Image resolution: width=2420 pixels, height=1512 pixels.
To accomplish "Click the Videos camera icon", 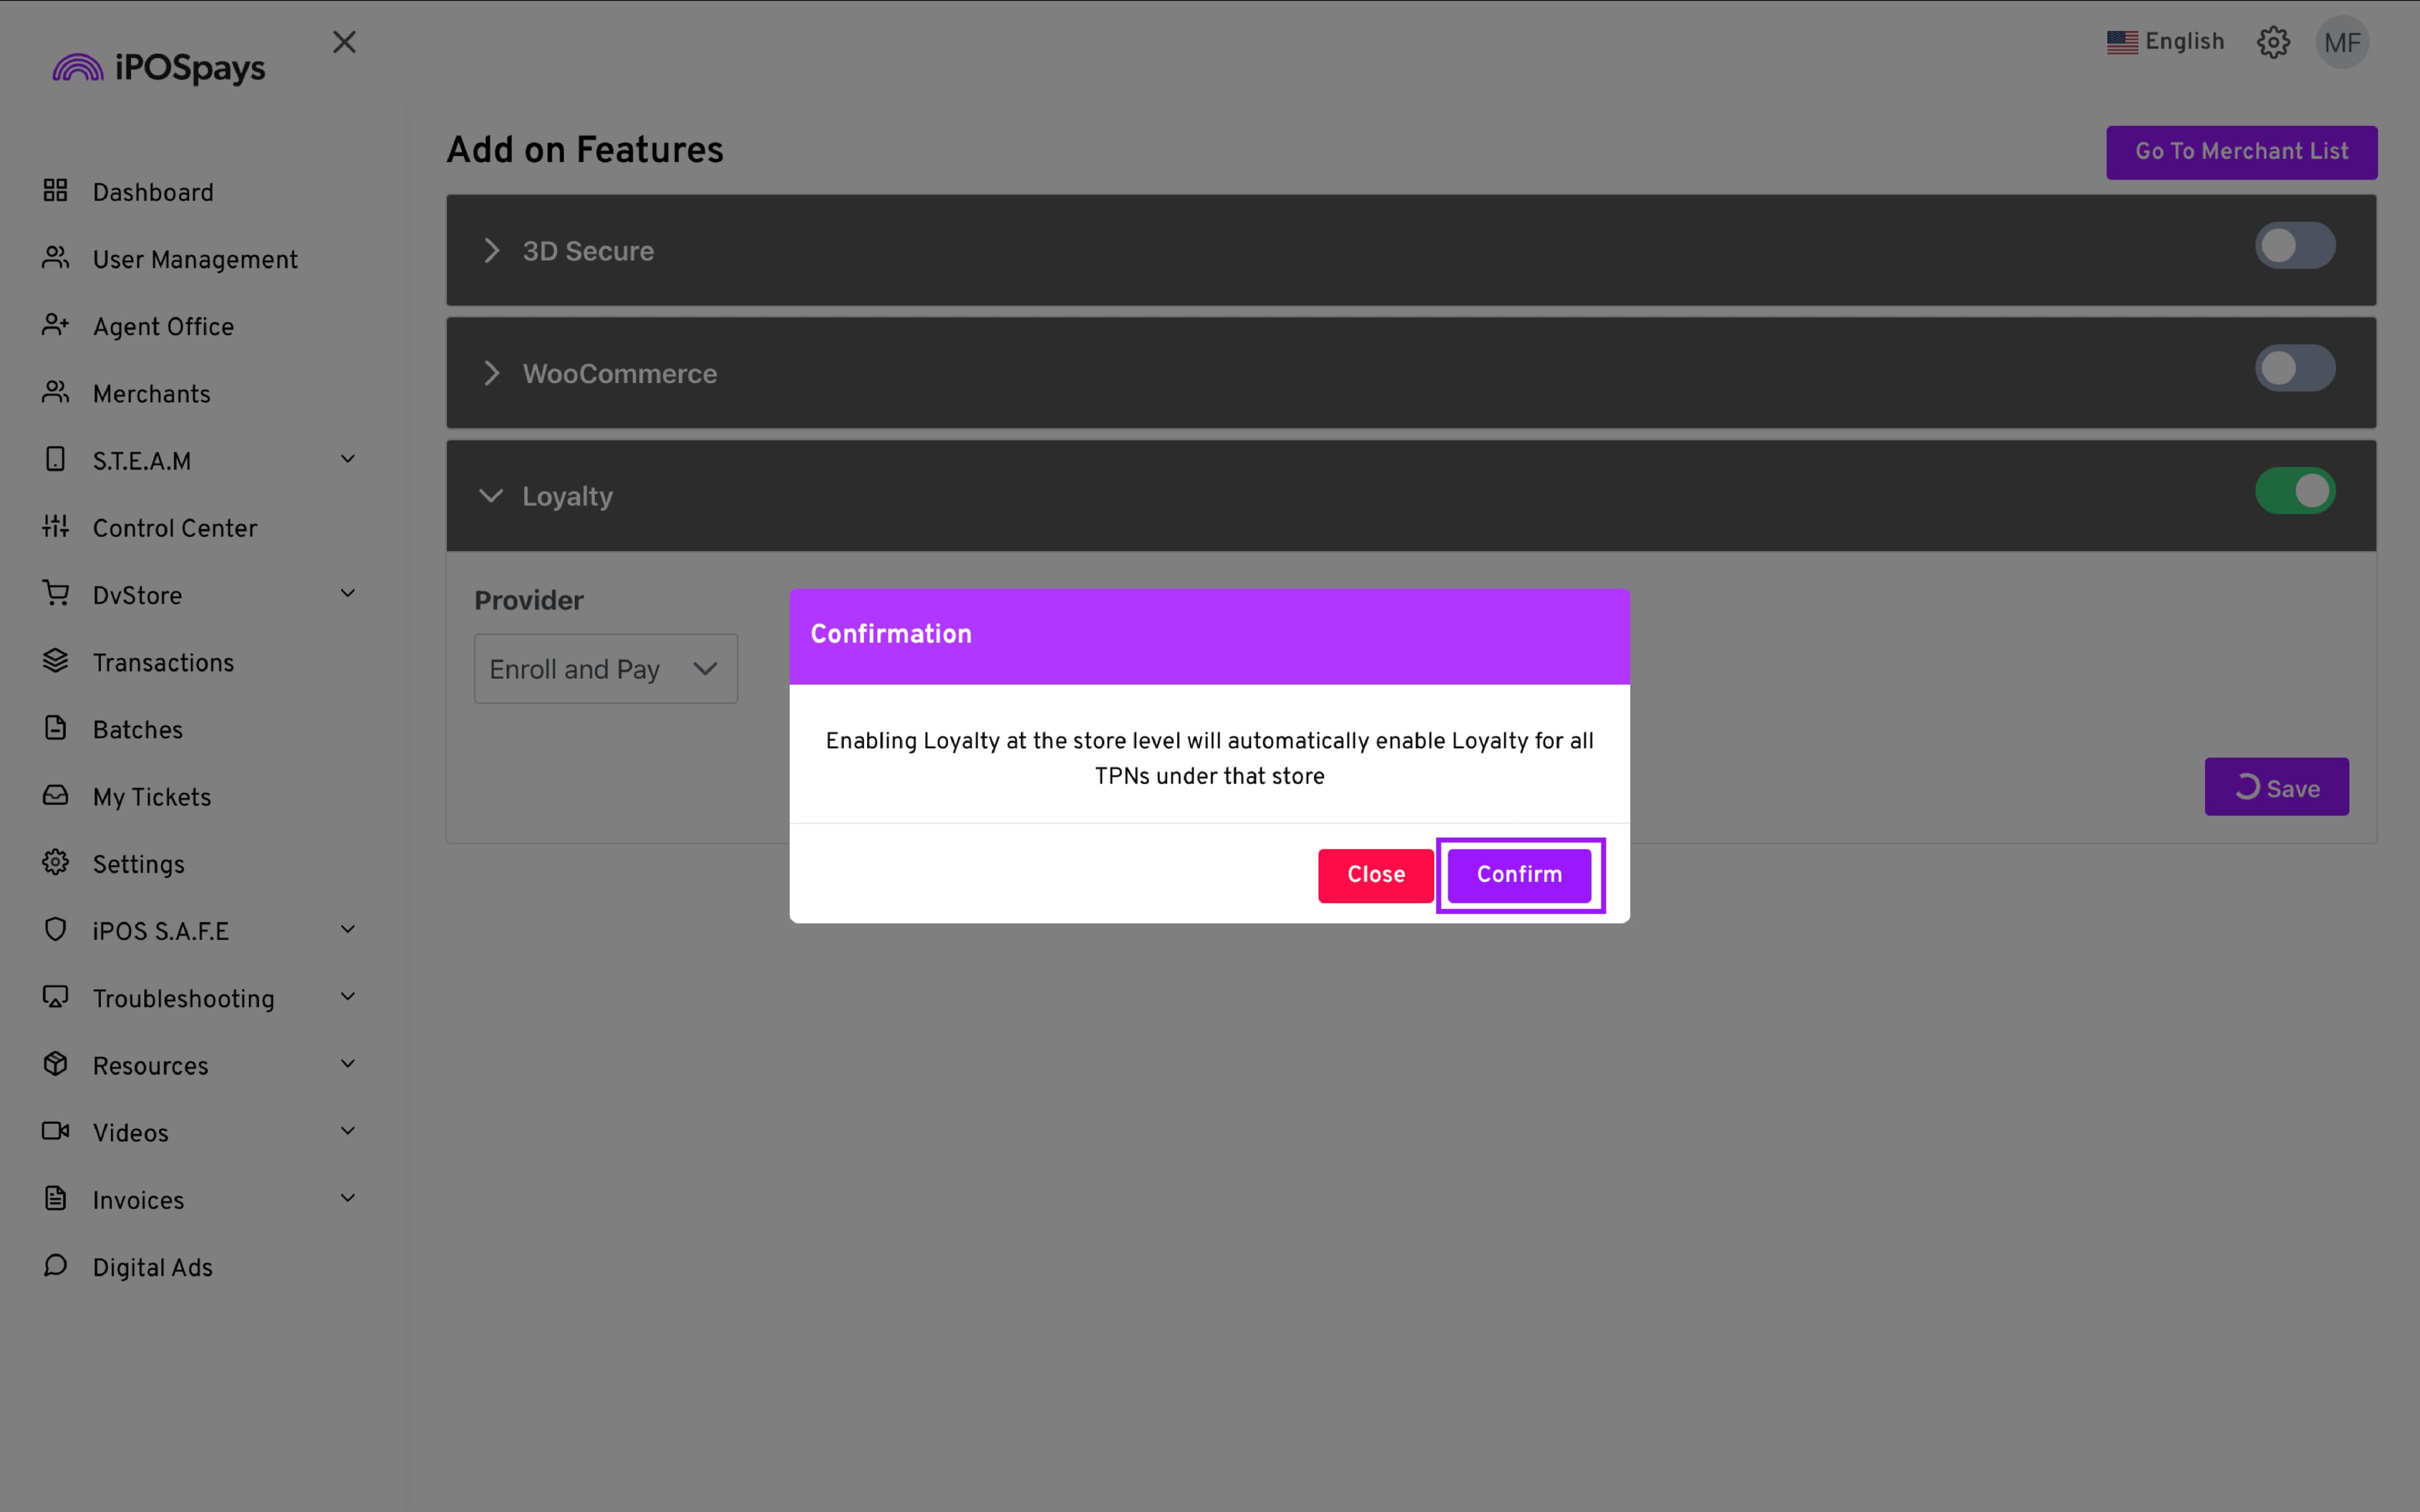I will pyautogui.click(x=55, y=1131).
